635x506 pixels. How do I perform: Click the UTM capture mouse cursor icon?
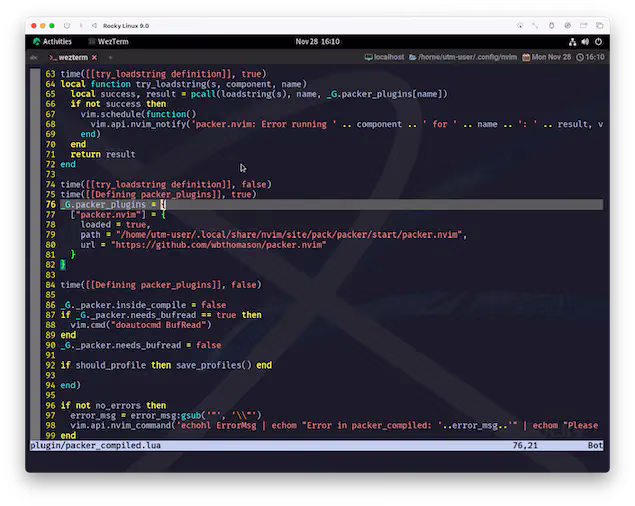[x=520, y=26]
